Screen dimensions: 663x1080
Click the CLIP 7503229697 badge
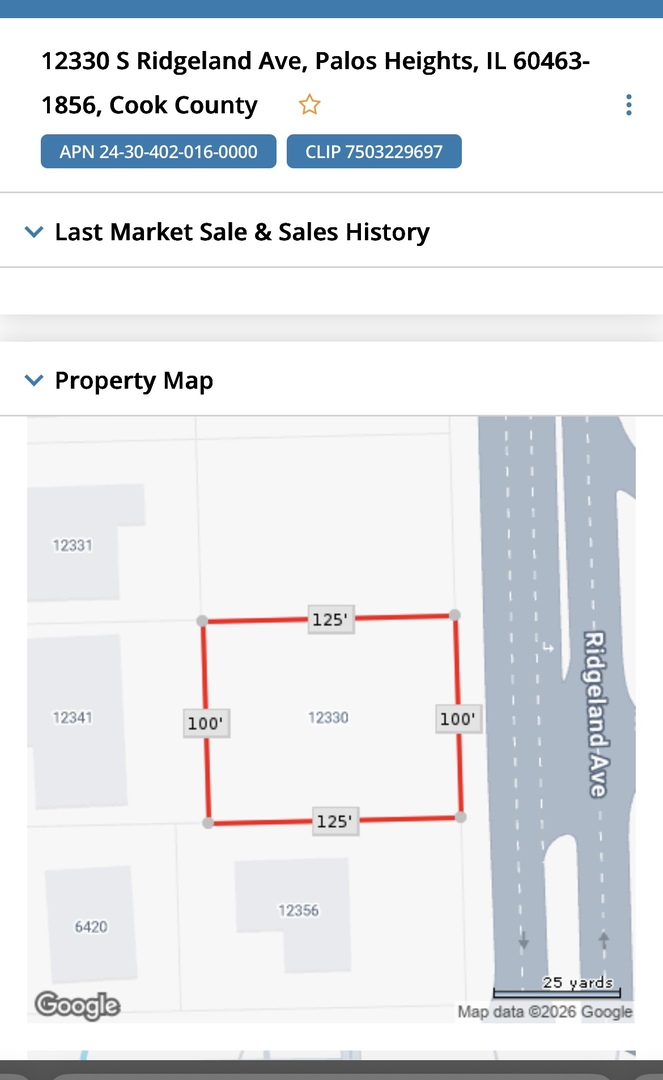[x=374, y=152]
